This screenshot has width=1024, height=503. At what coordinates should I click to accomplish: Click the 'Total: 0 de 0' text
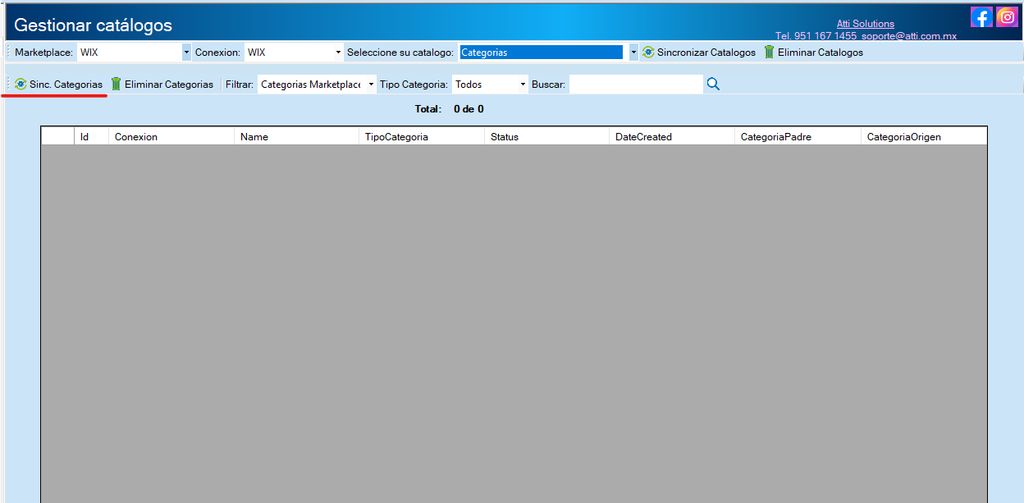[x=449, y=108]
